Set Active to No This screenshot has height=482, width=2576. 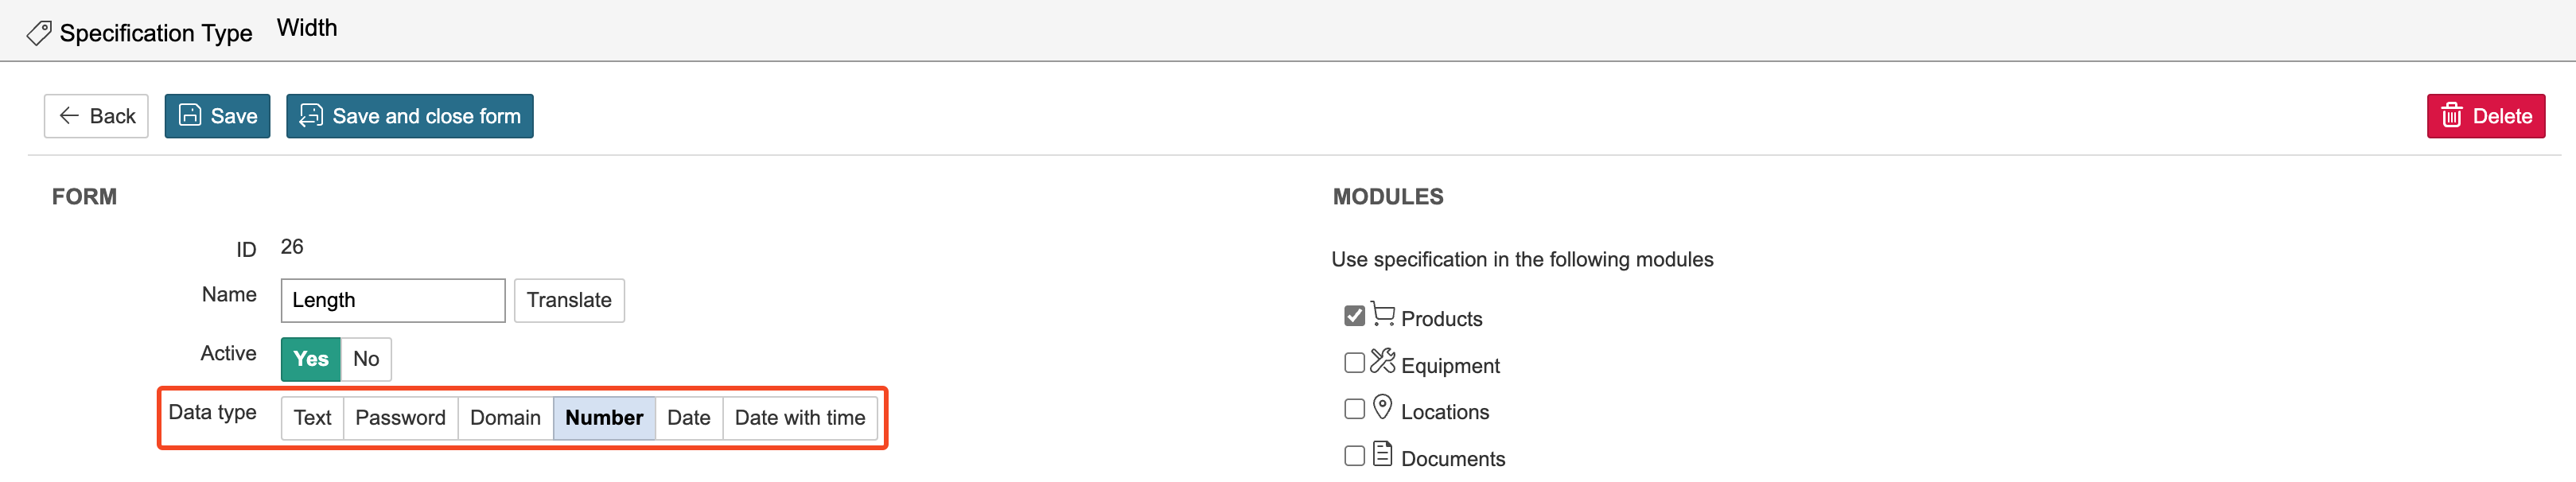(366, 359)
